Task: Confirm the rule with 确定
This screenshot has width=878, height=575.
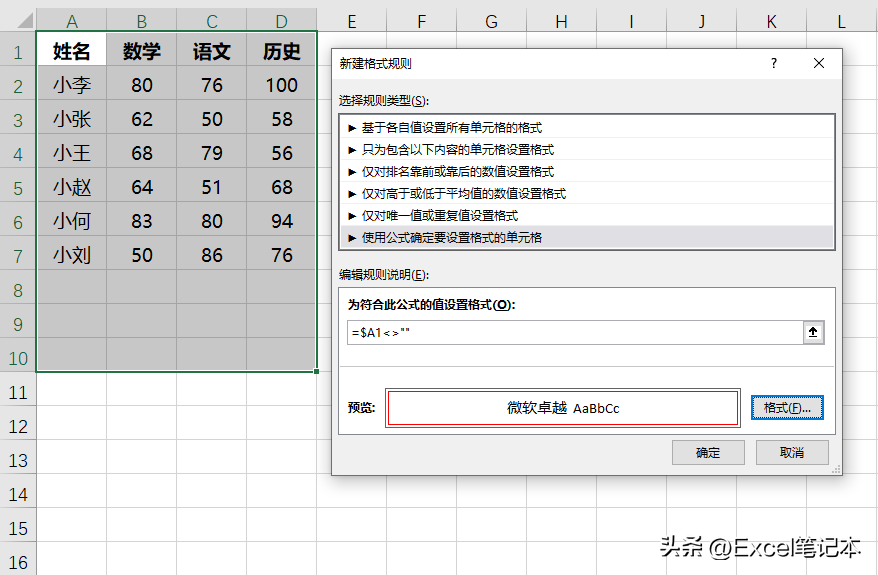Action: pyautogui.click(x=708, y=452)
